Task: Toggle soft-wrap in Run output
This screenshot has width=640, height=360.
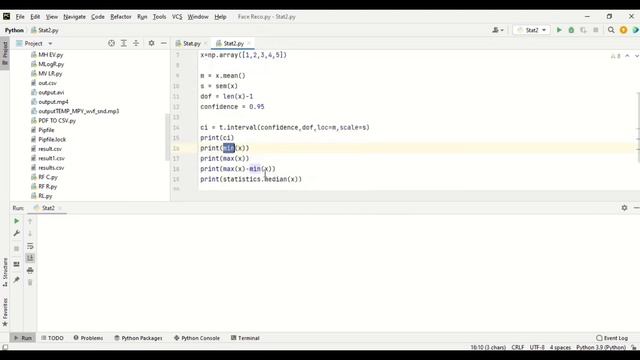Action: pos(30,246)
